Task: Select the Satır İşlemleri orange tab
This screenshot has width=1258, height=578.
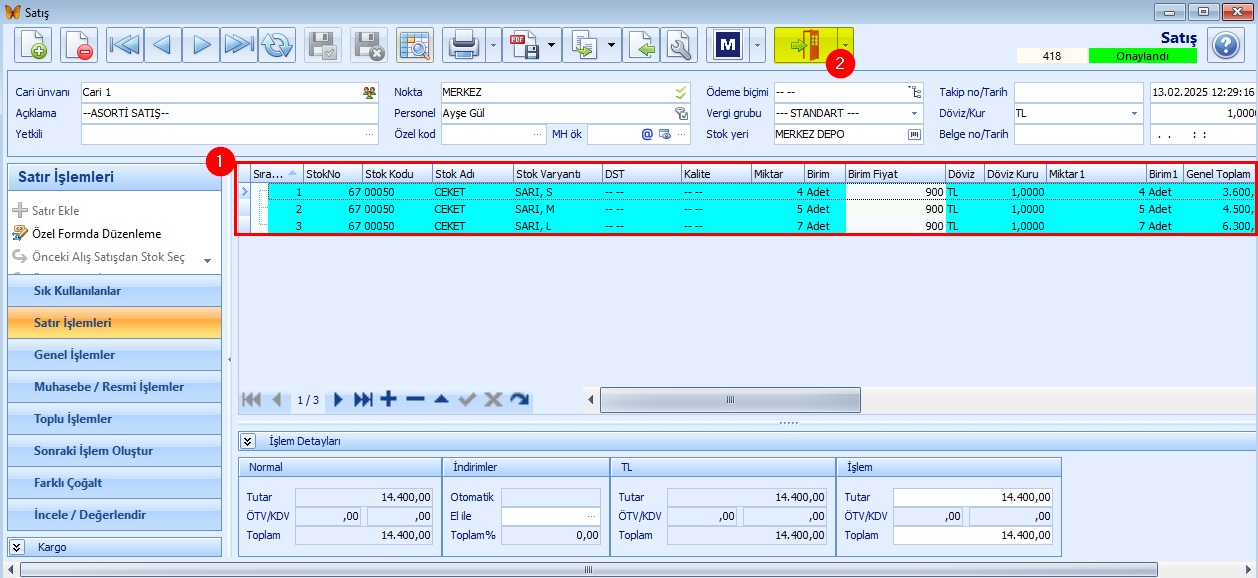Action: [114, 323]
